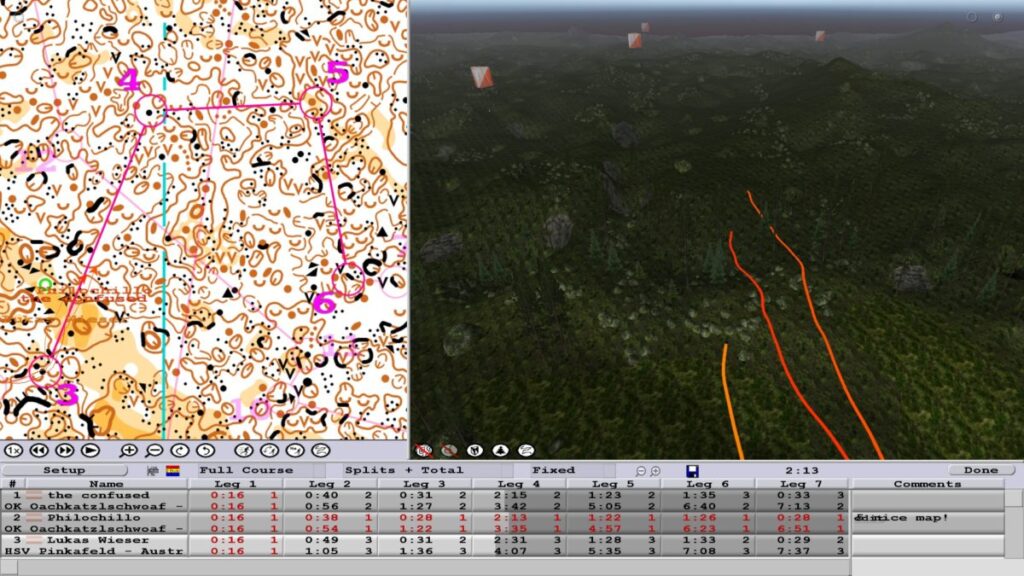Start replay with the play button
1024x576 pixels.
pyautogui.click(x=90, y=451)
